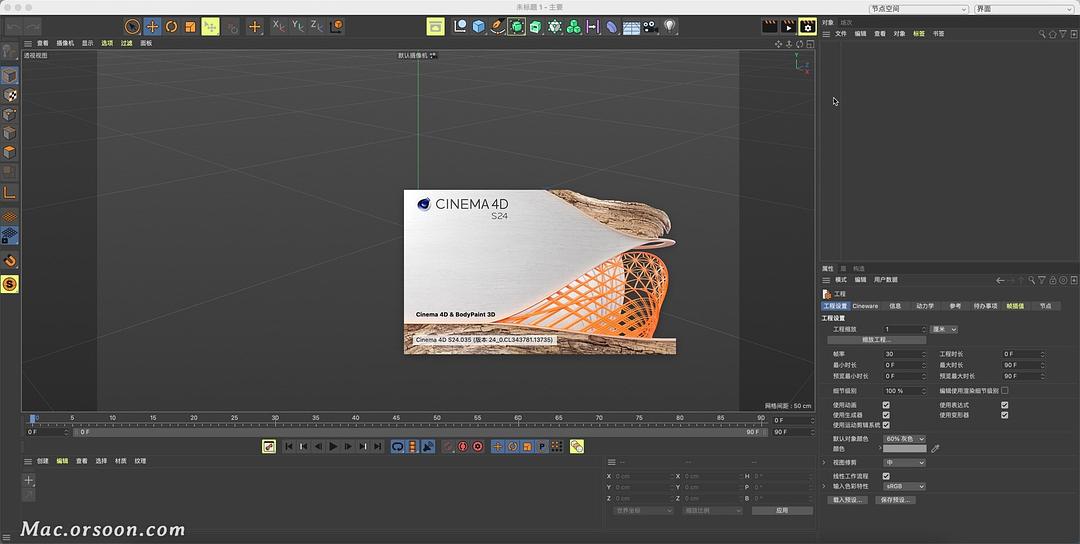Viewport: 1080px width, 544px height.
Task: Open the sRGB input color profile dropdown
Action: click(x=904, y=486)
